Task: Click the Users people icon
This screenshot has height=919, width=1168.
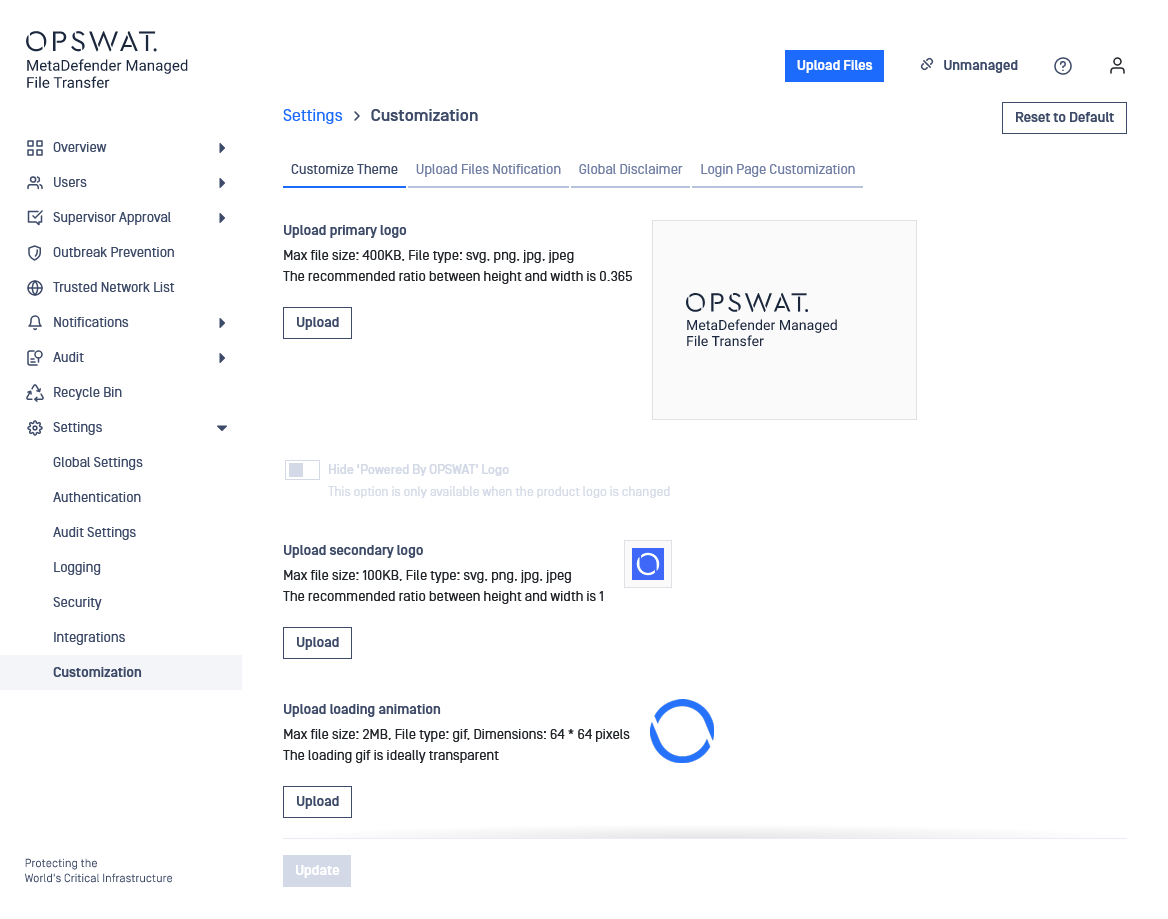Action: (34, 182)
